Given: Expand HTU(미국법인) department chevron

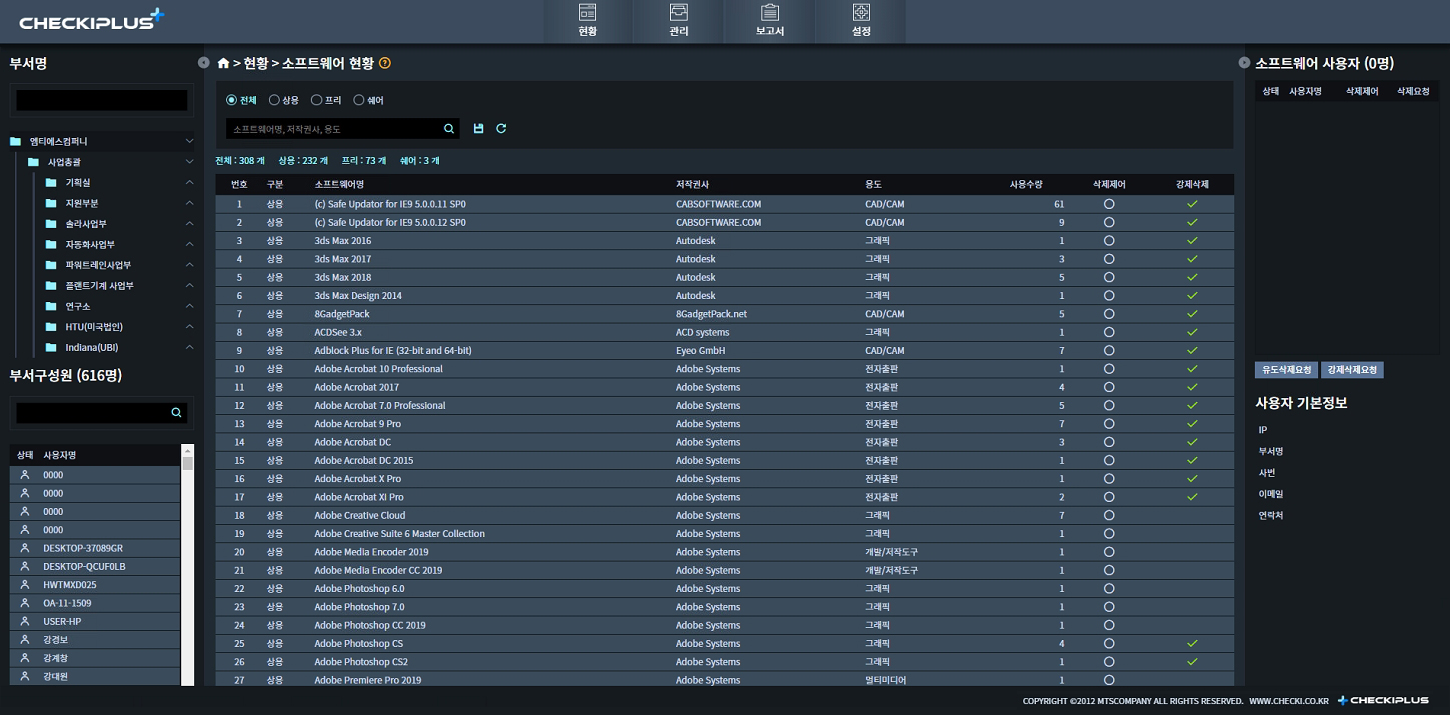Looking at the screenshot, I should pyautogui.click(x=189, y=327).
